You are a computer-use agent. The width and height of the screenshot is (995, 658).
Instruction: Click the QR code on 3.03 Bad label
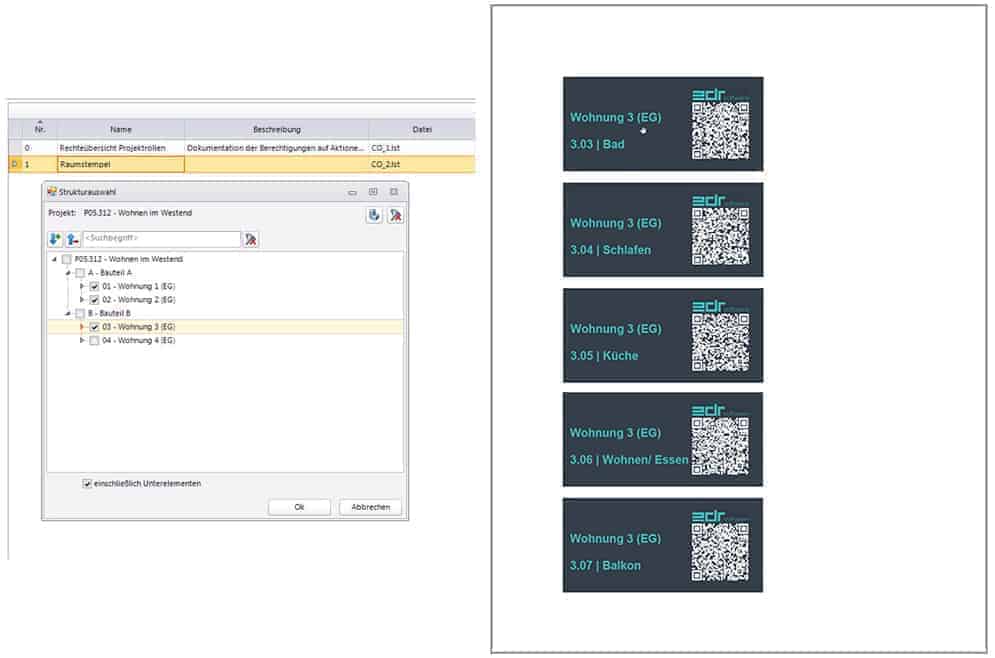click(x=720, y=132)
